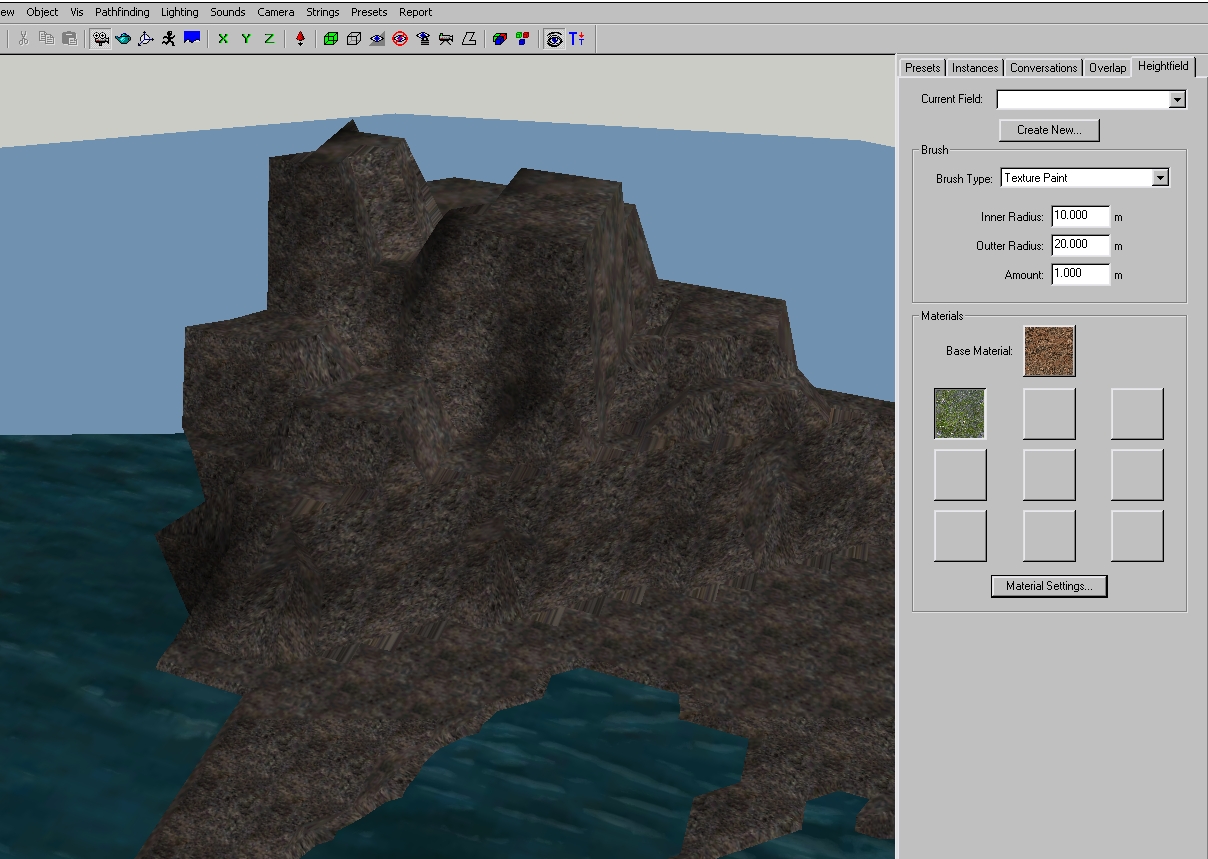Expand the Brush Type dropdown
Screen dimensions: 1208x859
coord(1160,178)
